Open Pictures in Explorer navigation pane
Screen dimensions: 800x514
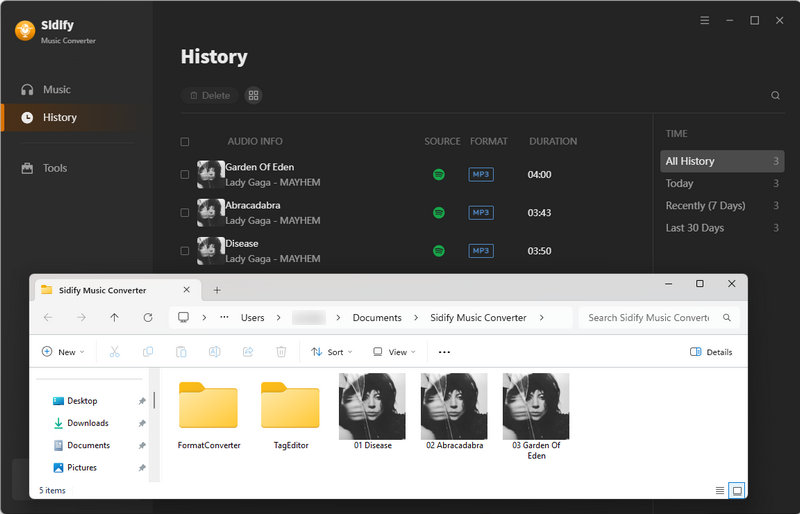(x=82, y=468)
